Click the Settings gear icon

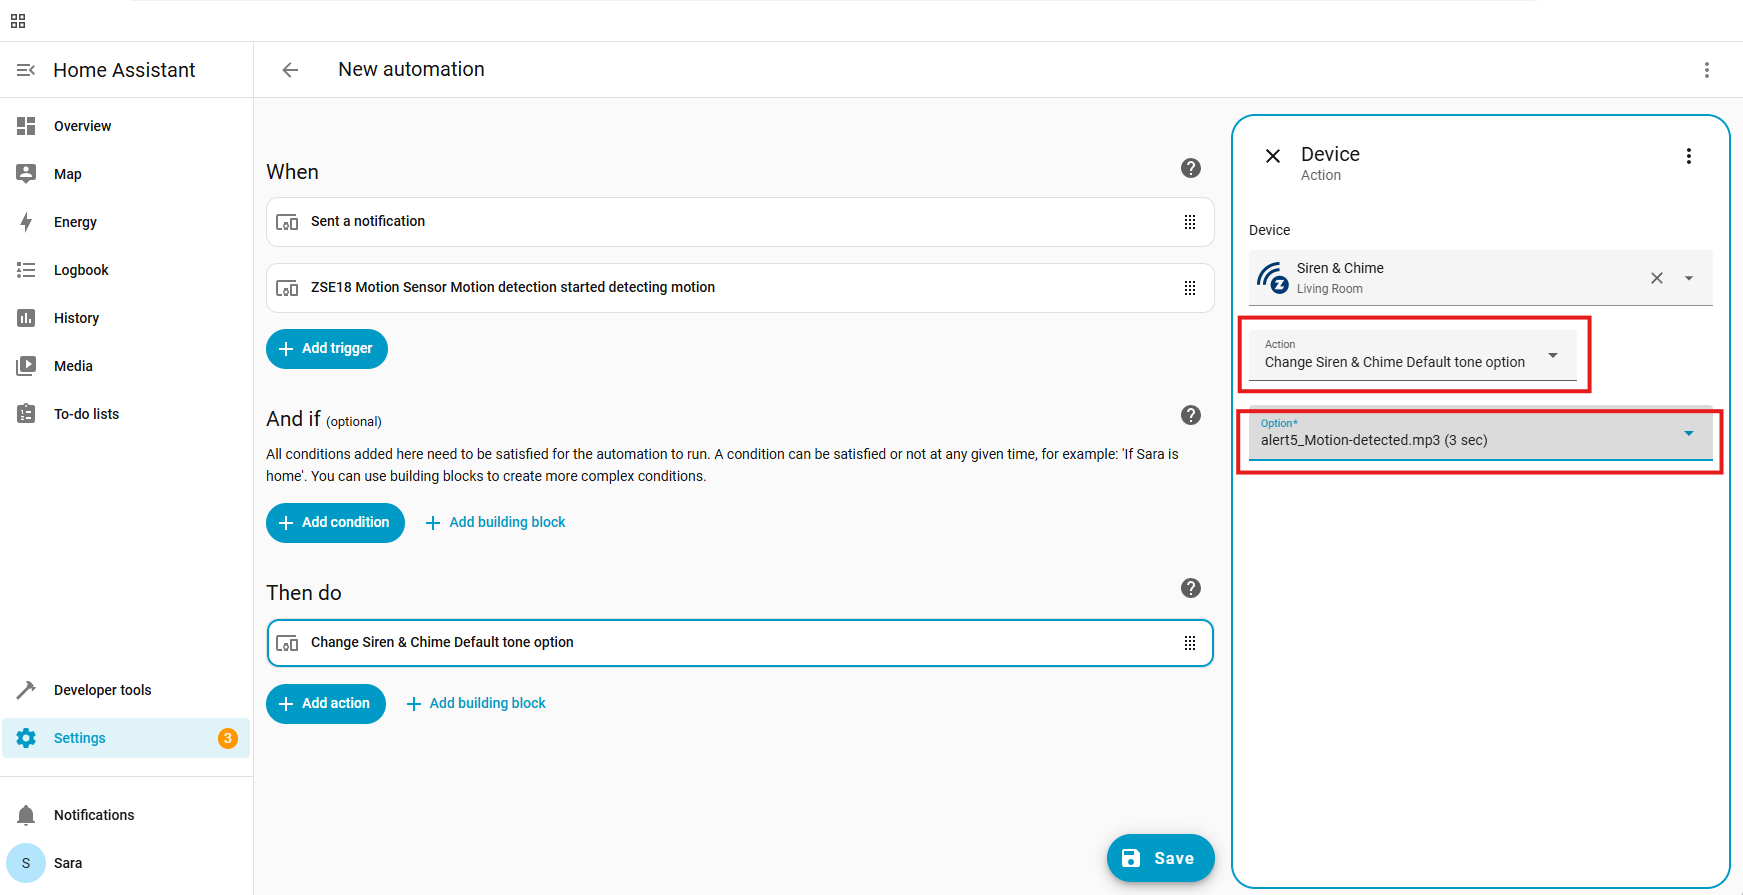26,738
